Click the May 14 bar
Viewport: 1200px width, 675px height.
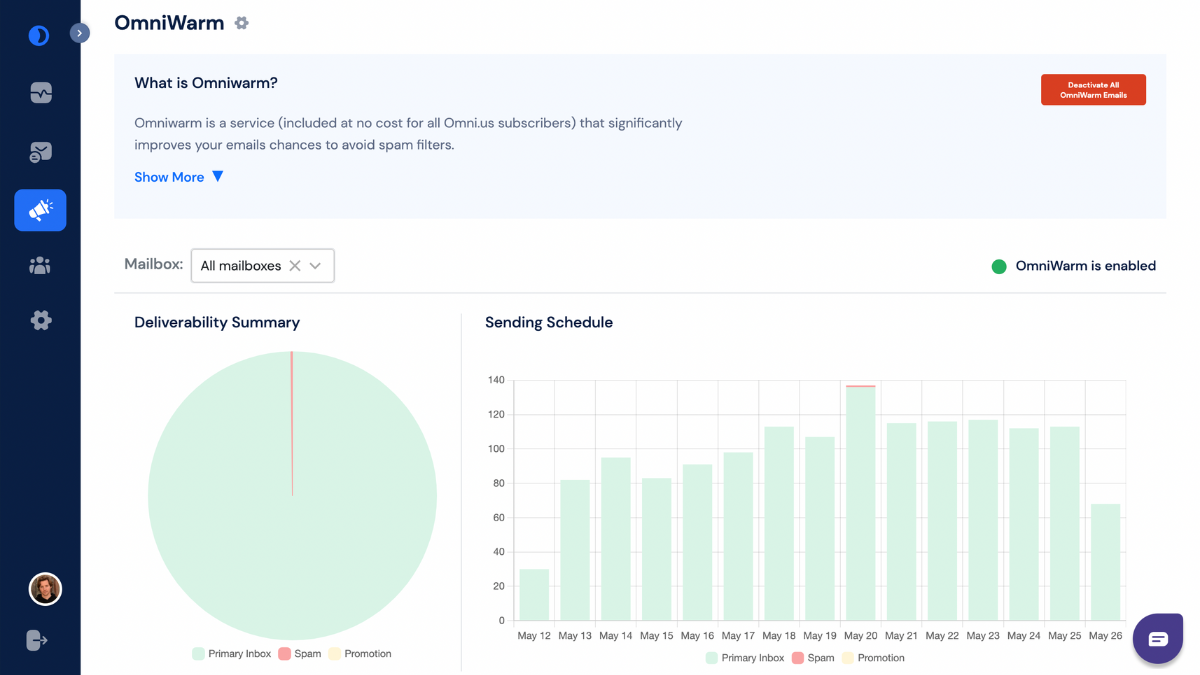click(x=616, y=539)
